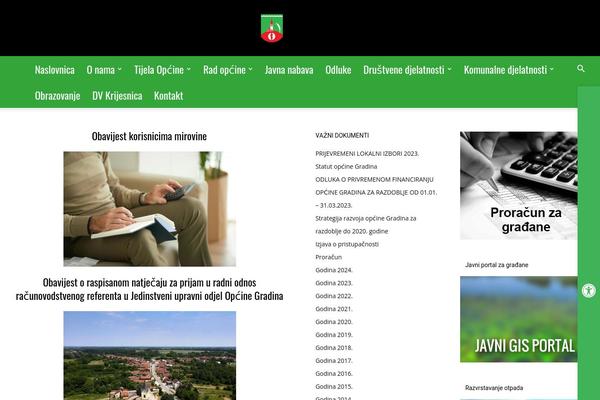600x400 pixels.
Task: Go to Obrazovanje page
Action: point(57,95)
